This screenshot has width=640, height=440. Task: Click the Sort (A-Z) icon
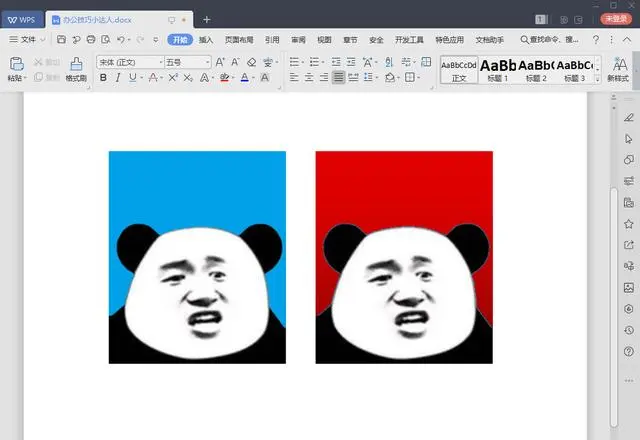click(389, 62)
